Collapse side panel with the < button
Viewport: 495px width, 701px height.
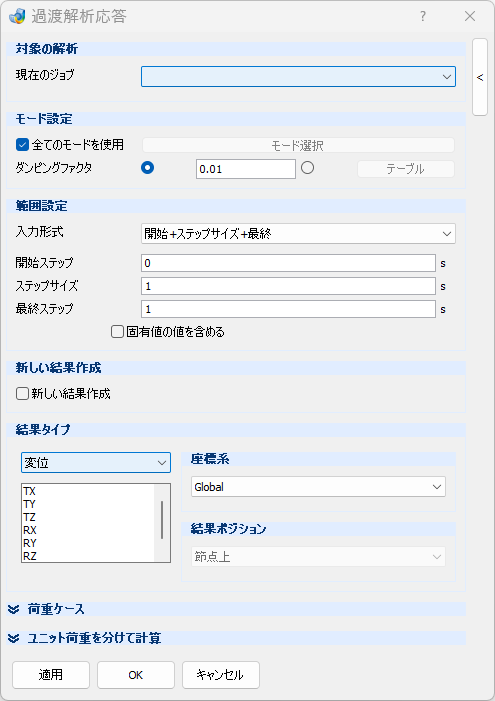click(x=480, y=77)
